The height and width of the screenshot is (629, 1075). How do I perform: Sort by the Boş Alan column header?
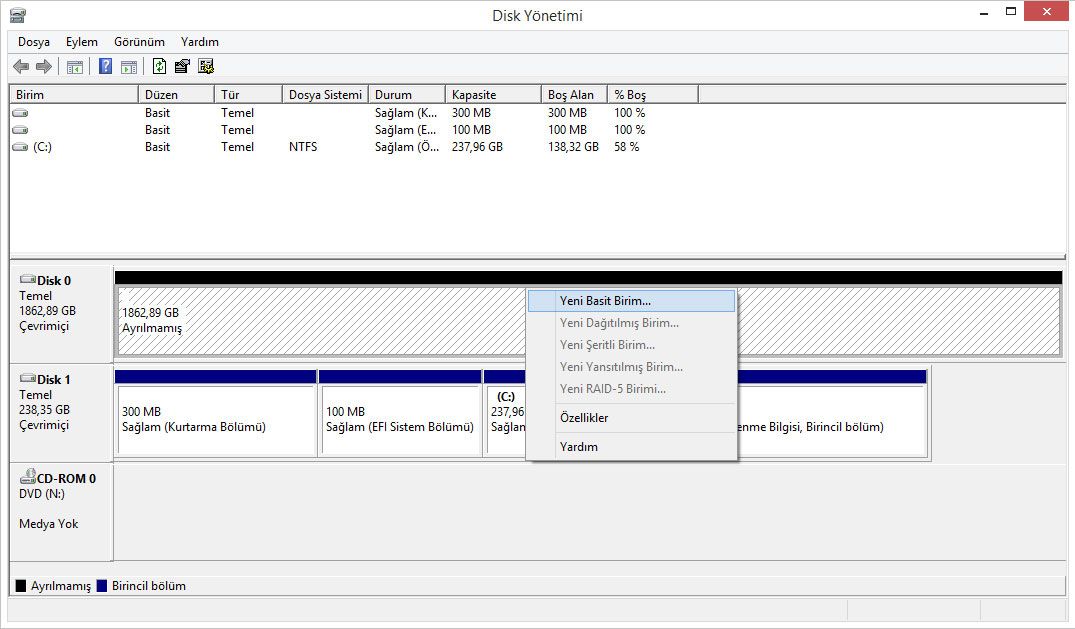574,95
